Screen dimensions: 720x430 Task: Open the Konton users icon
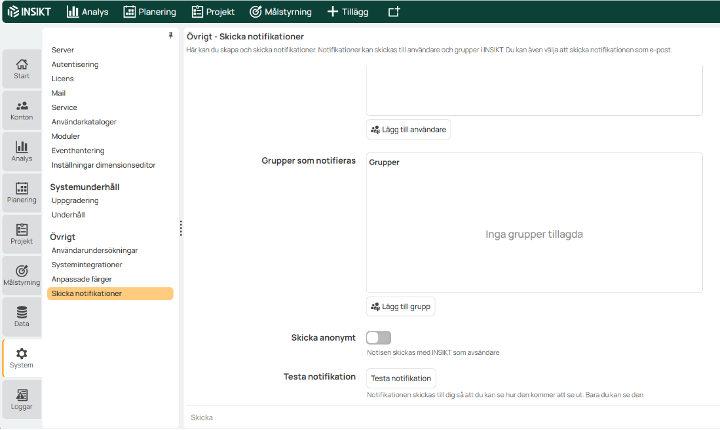[x=21, y=109]
